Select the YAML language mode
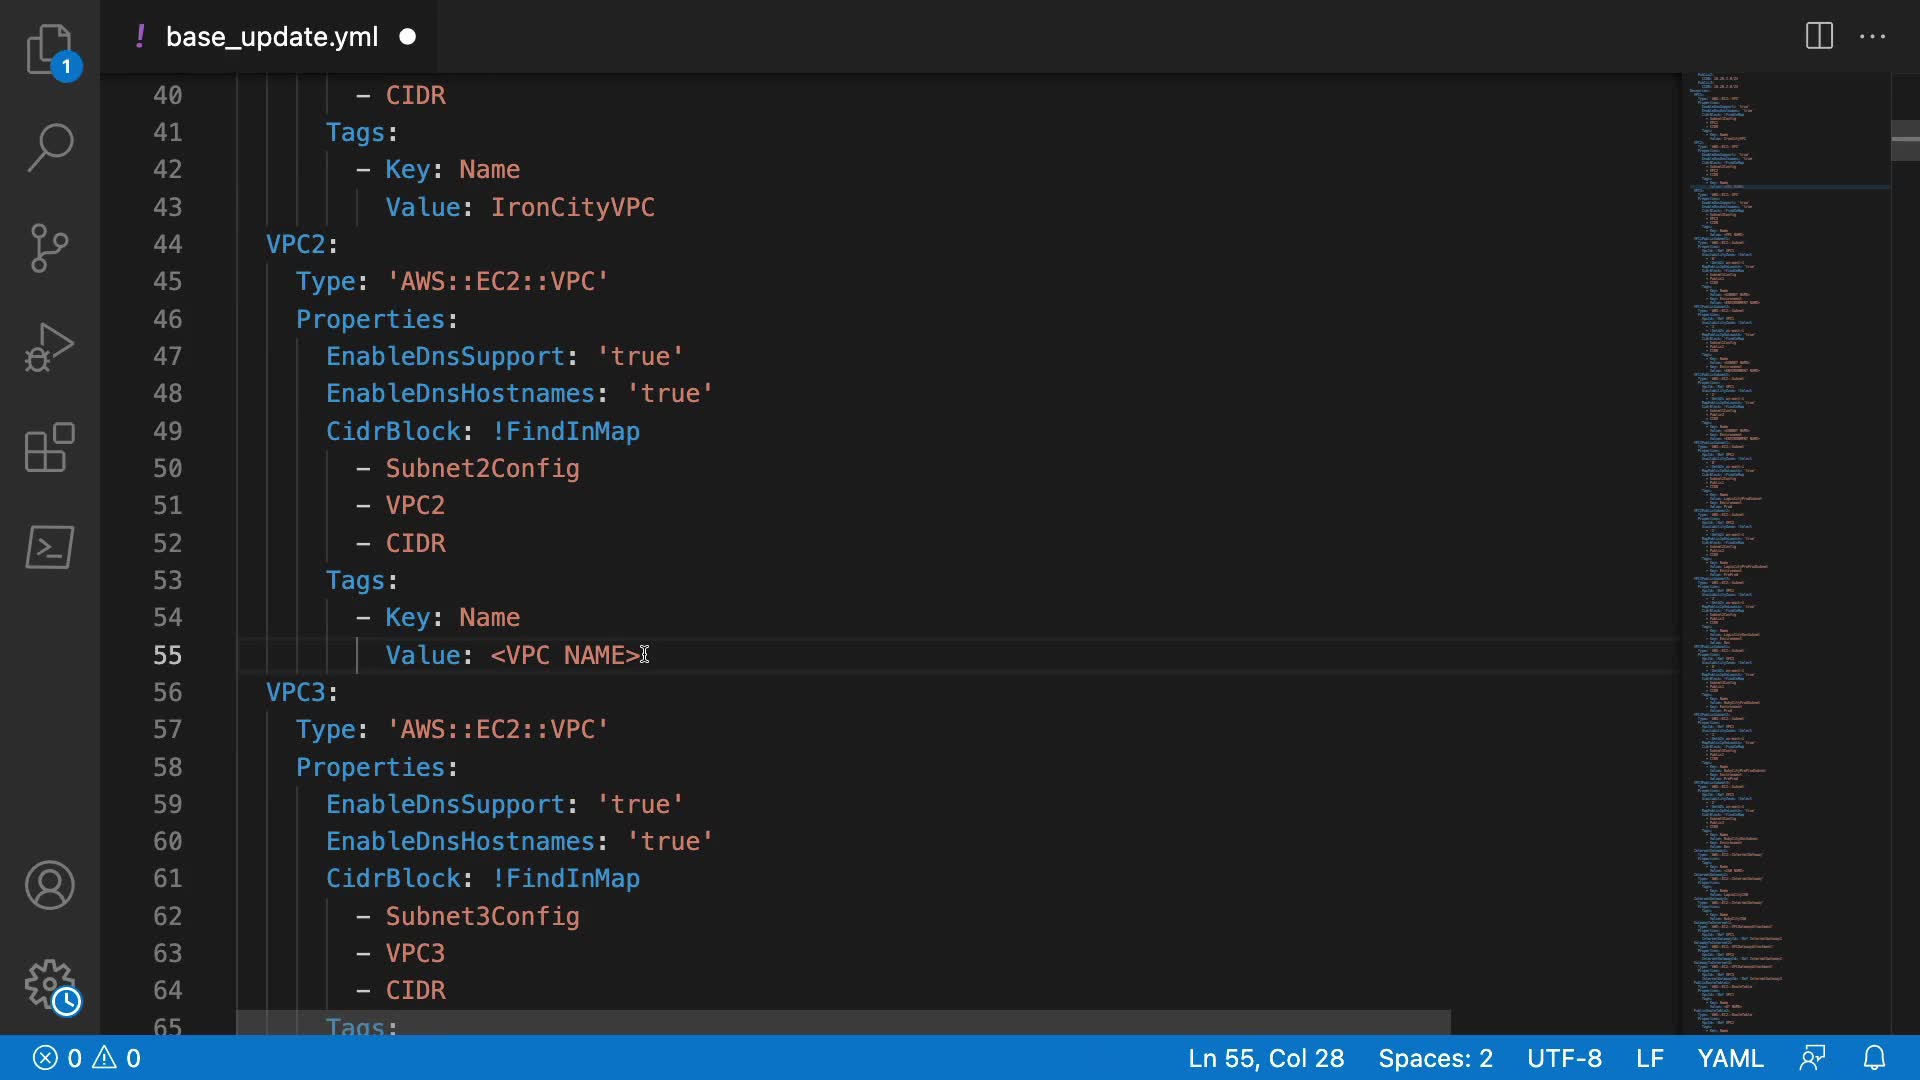The width and height of the screenshot is (1920, 1080). point(1730,1058)
